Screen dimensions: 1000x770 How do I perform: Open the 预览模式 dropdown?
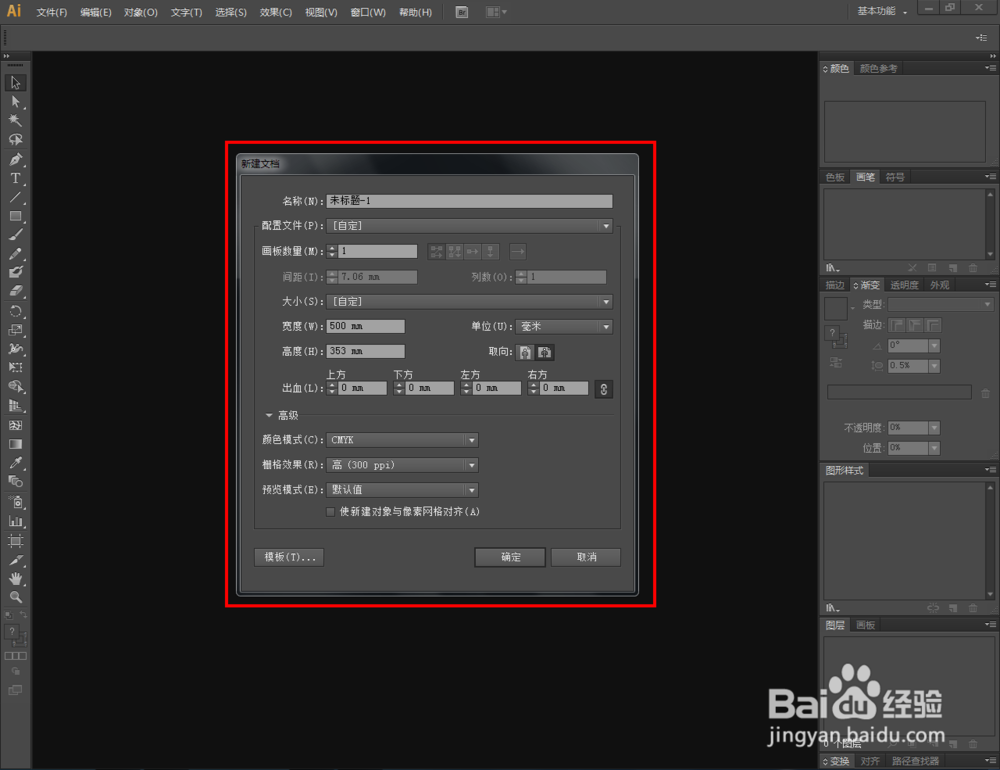tap(402, 490)
